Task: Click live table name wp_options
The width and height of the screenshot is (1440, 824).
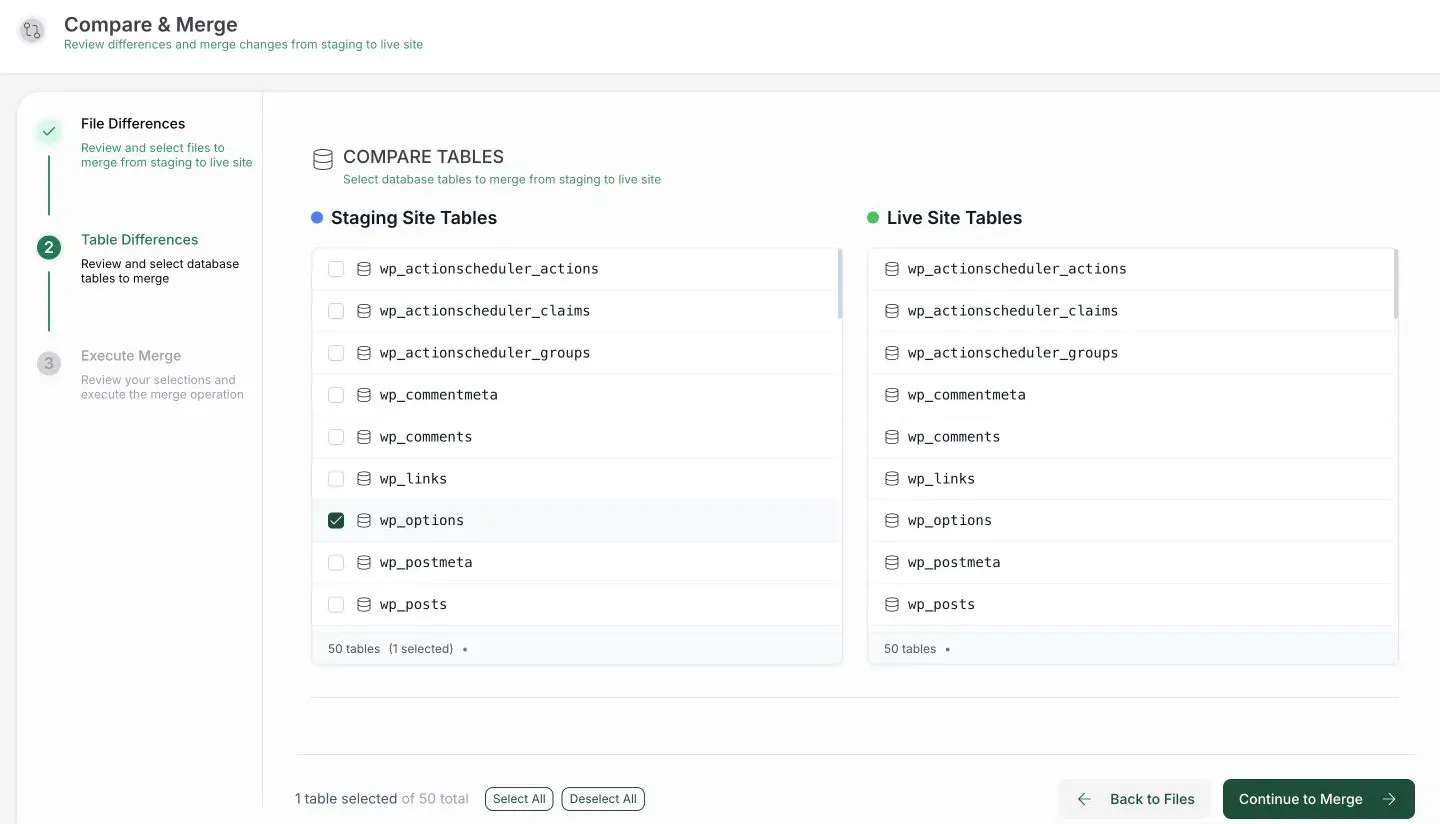Action: [950, 521]
